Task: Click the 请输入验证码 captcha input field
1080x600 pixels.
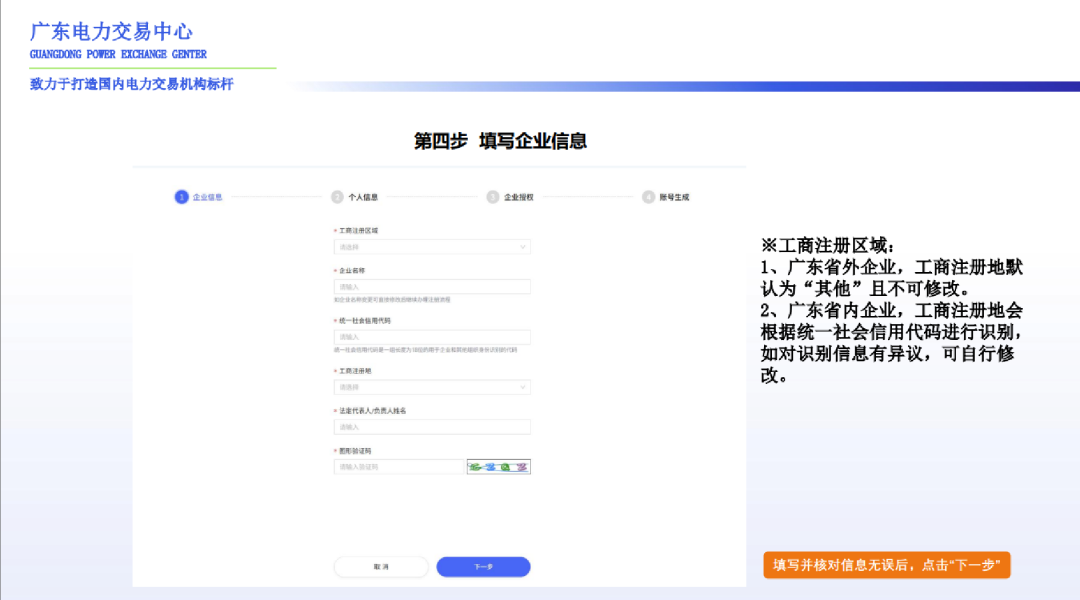Action: (398, 465)
